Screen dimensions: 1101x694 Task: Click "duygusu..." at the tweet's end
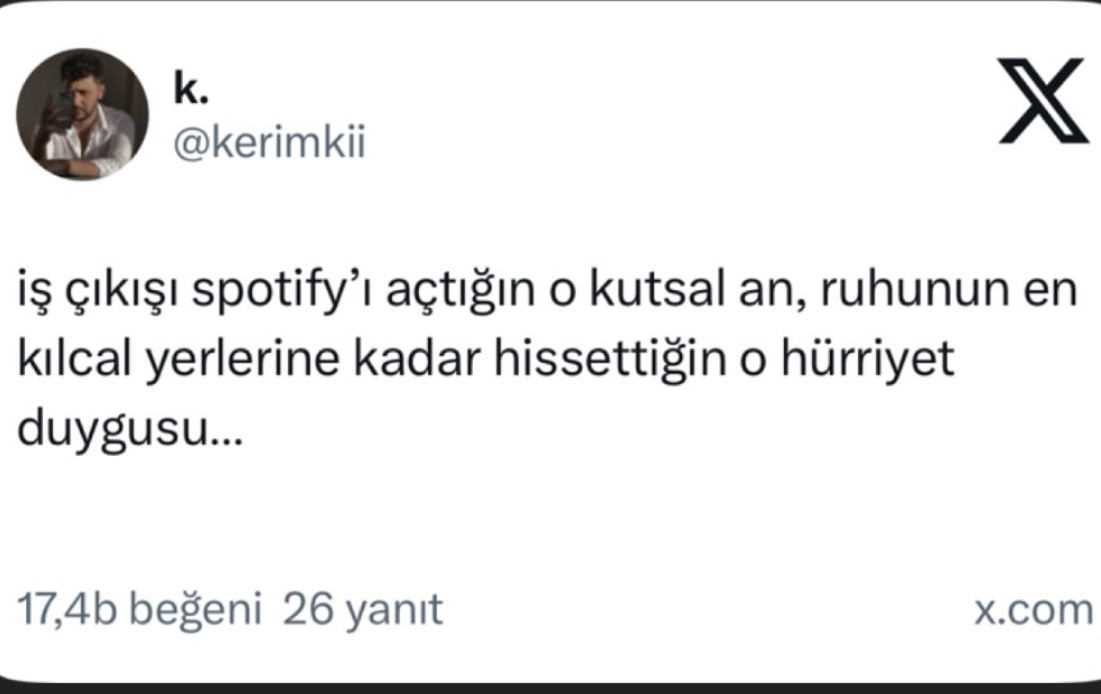tap(130, 429)
